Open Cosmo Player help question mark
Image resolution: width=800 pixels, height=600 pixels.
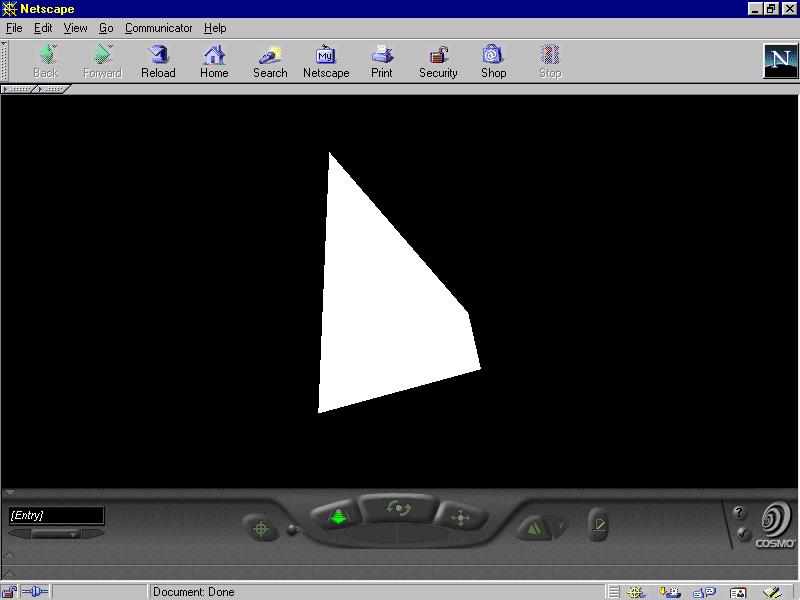[x=739, y=512]
